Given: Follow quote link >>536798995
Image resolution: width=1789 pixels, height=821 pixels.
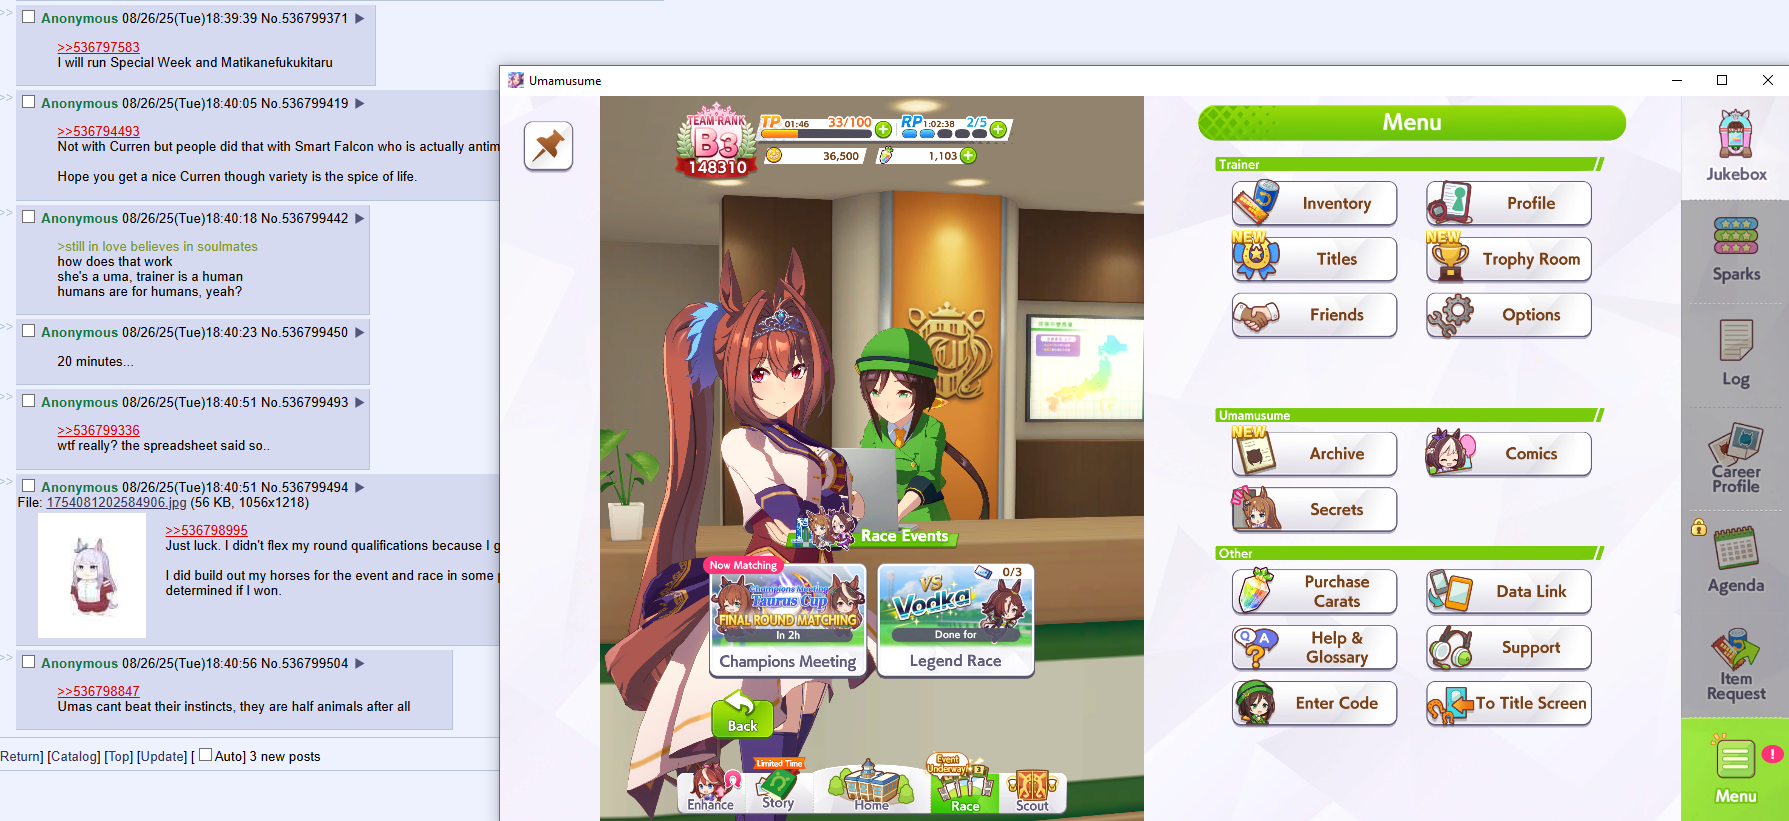Looking at the screenshot, I should 206,530.
